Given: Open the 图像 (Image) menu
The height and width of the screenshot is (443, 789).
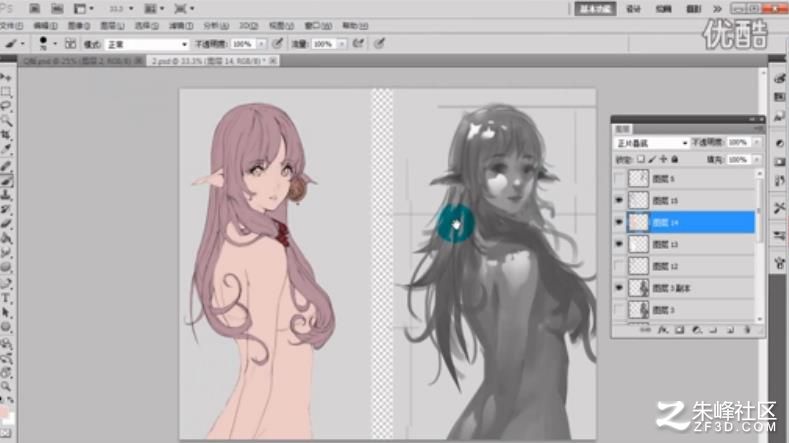Looking at the screenshot, I should (x=78, y=25).
